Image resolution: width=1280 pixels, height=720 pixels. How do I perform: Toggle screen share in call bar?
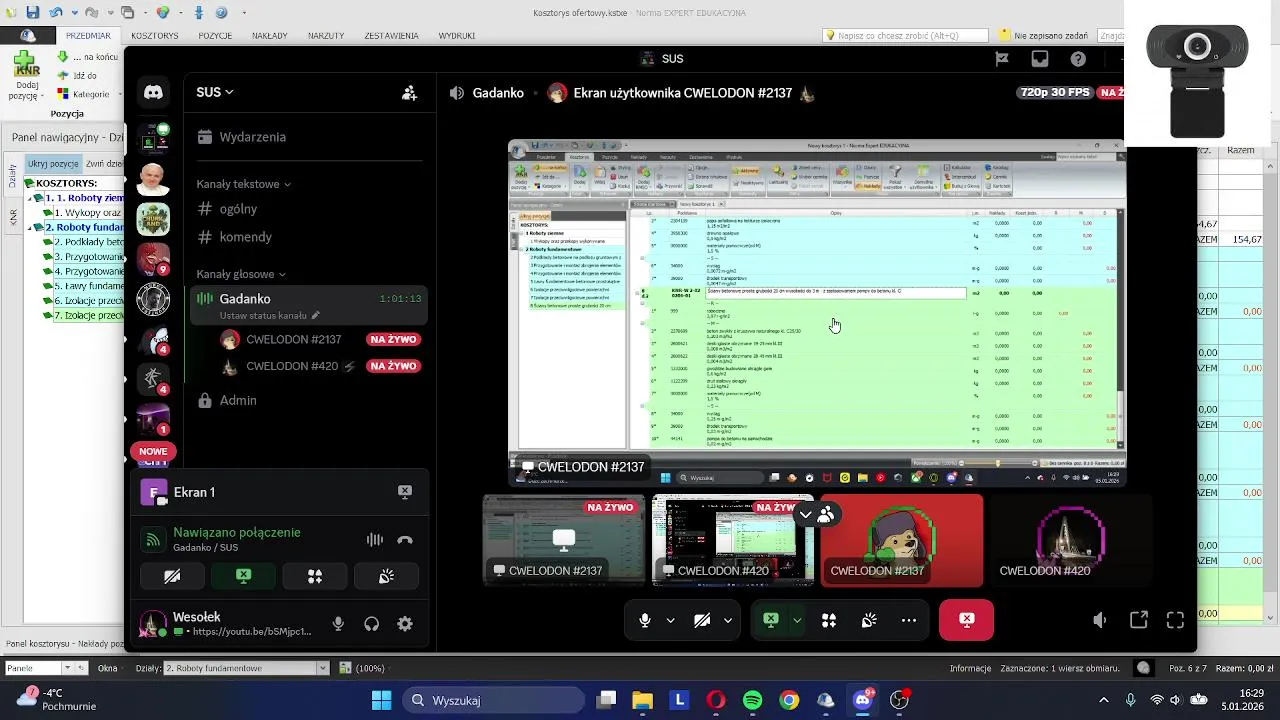771,620
